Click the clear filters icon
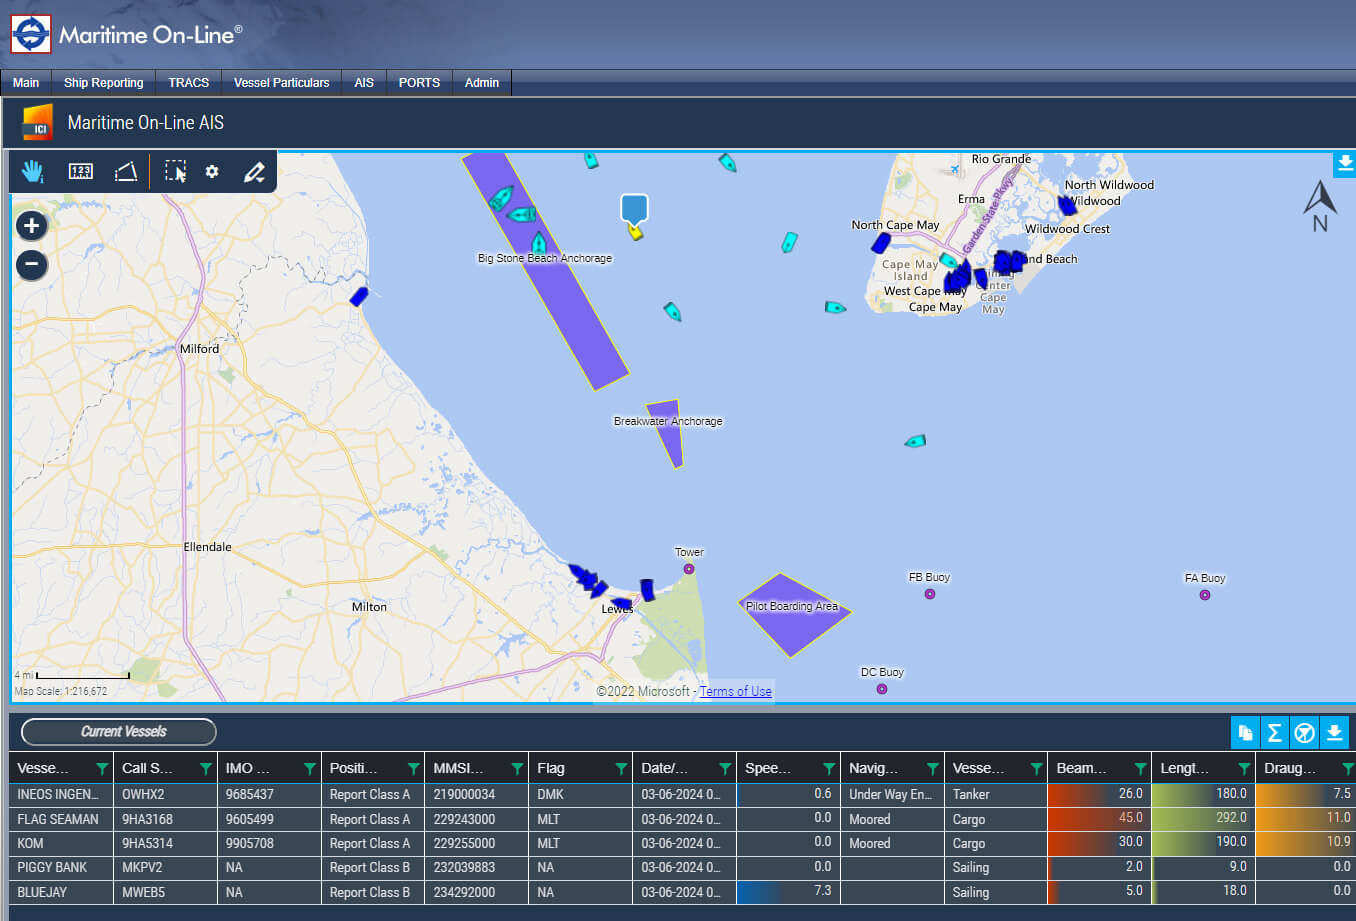The width and height of the screenshot is (1356, 921). tap(1304, 733)
